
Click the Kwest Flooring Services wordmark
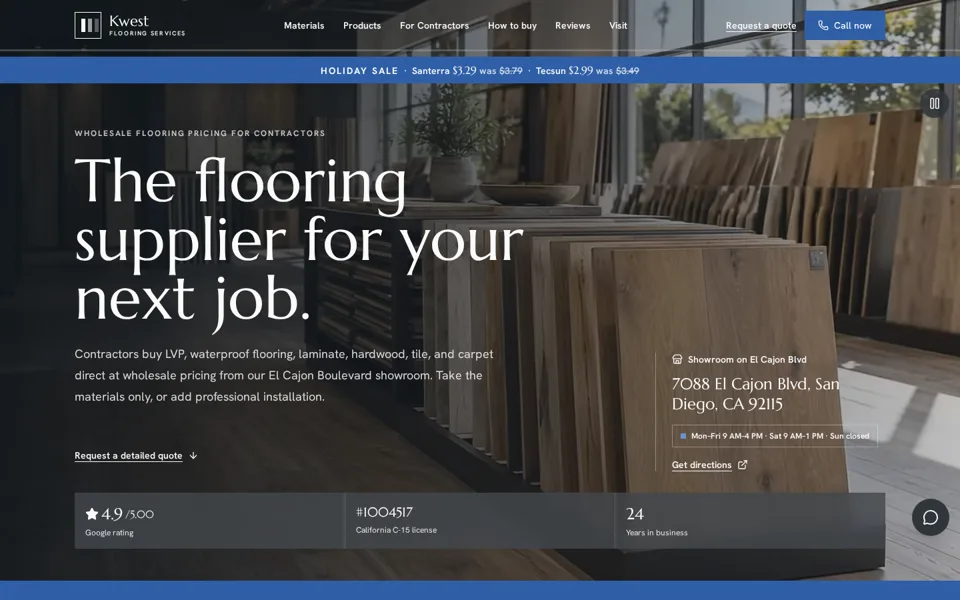tap(147, 25)
